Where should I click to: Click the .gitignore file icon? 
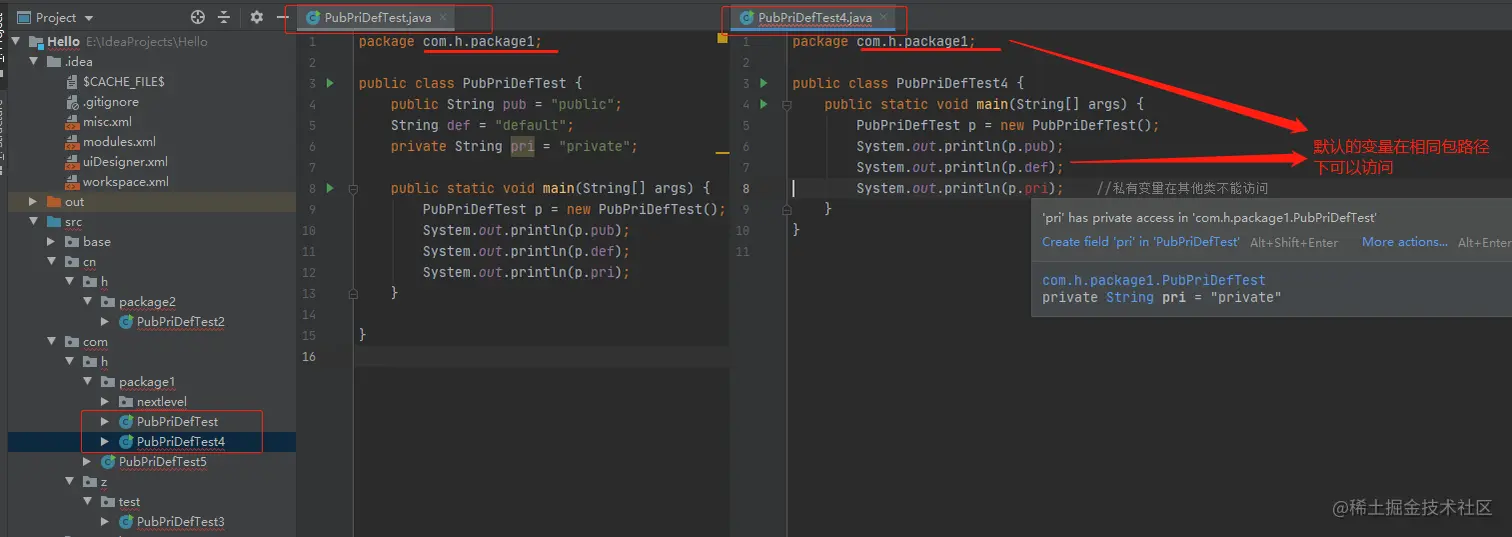point(72,101)
